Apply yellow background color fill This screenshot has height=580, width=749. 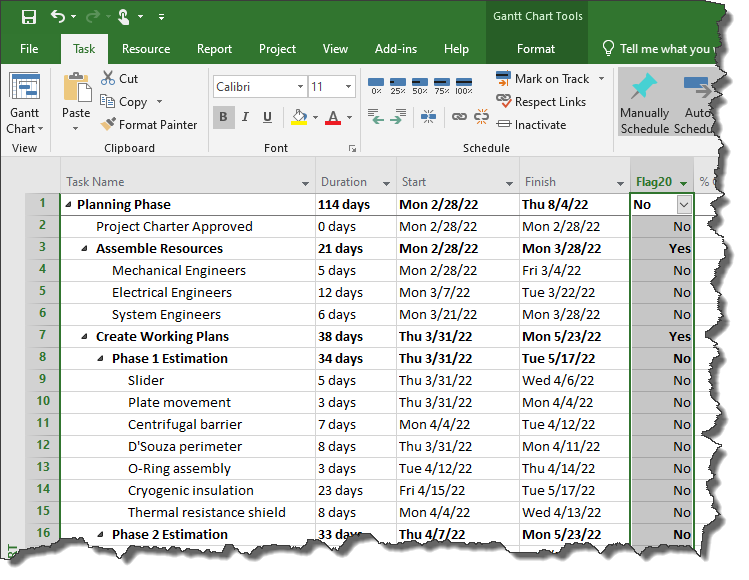(299, 117)
